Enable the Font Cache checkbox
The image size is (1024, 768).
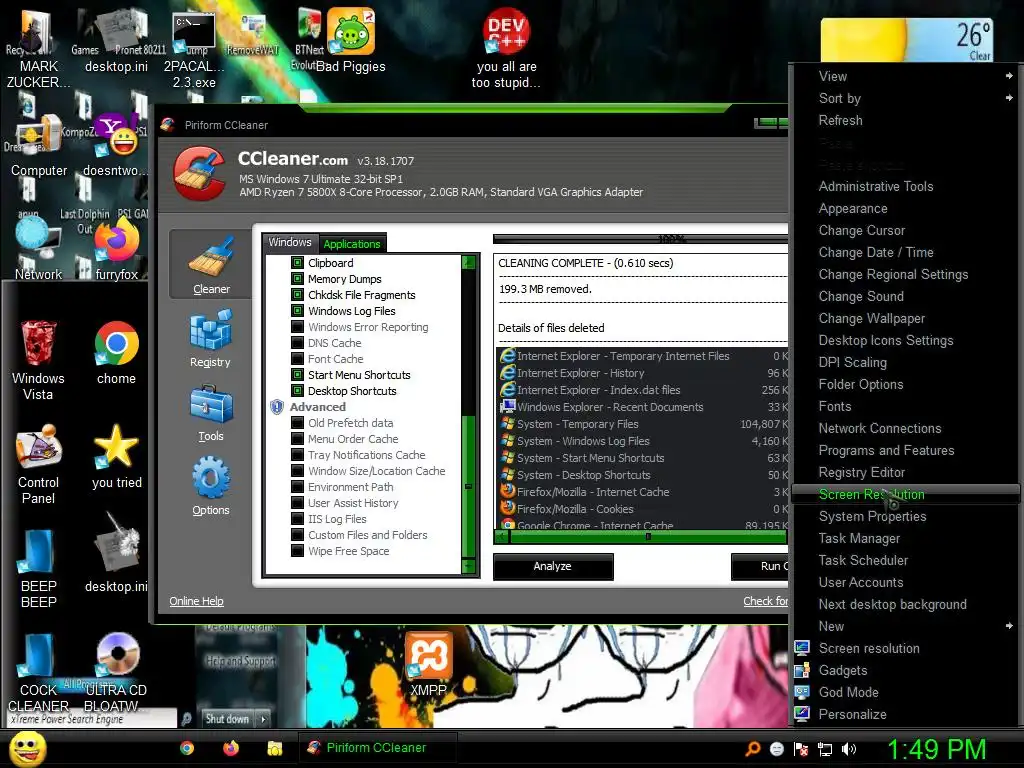point(297,359)
